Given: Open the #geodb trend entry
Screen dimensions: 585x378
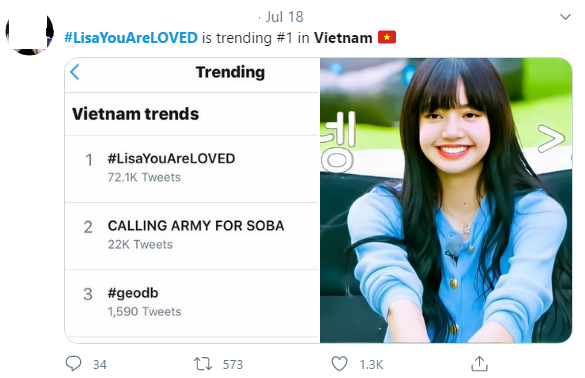Looking at the screenshot, I should click(192, 303).
